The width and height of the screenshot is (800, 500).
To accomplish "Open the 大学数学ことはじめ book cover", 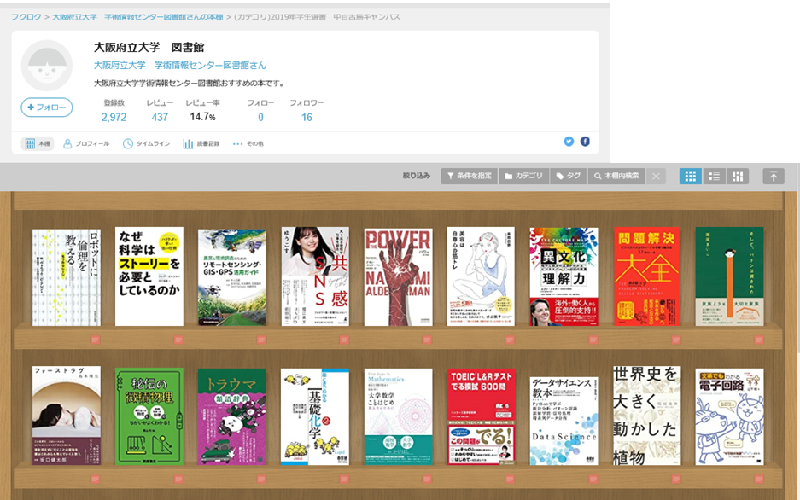I will click(398, 417).
